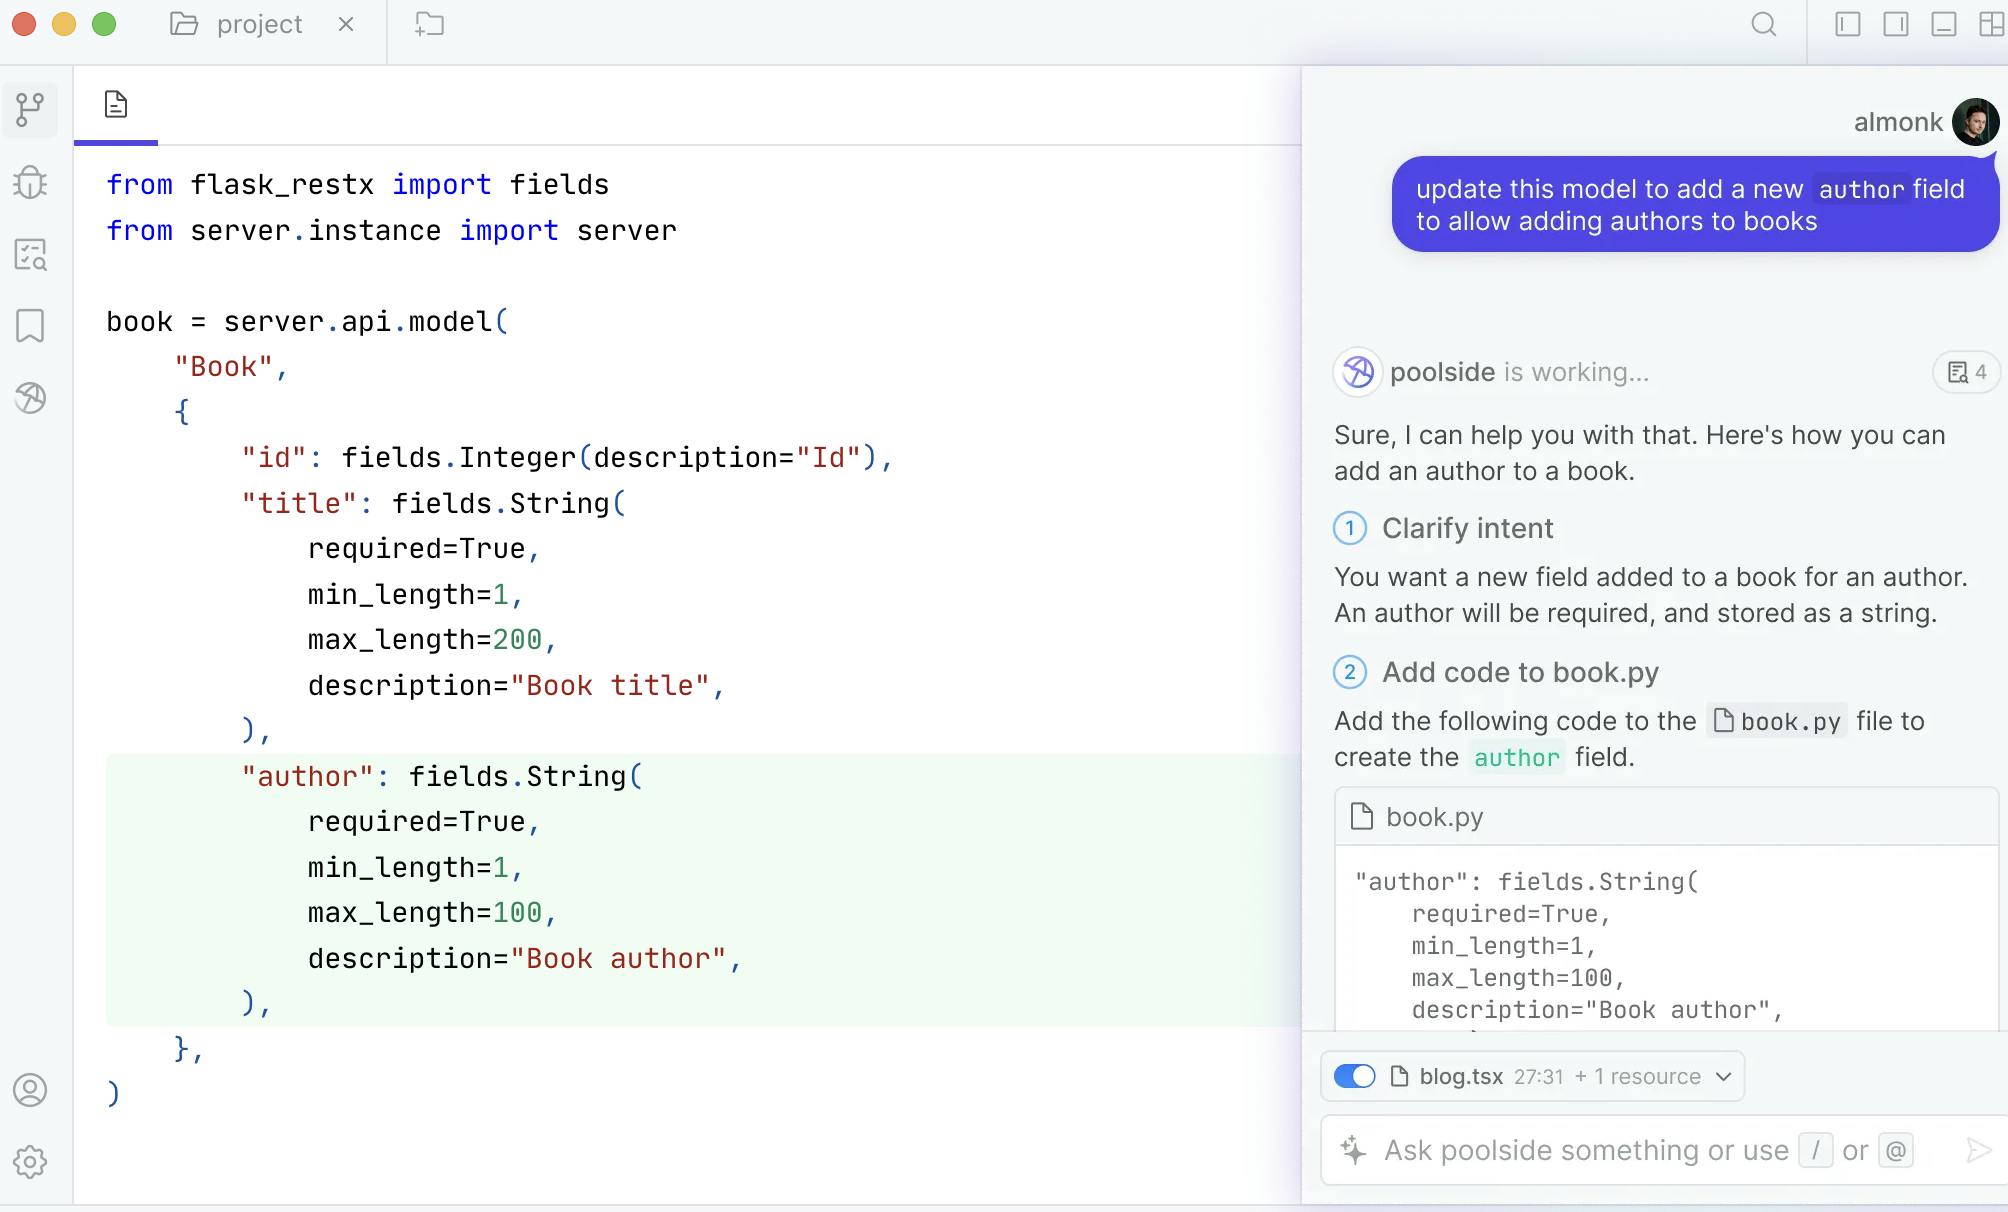Expand the blog.tsx resources chevron
The image size is (2008, 1212).
click(x=1723, y=1077)
